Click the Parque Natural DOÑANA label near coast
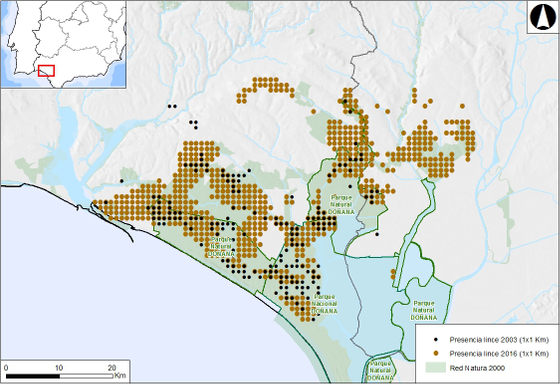 click(221, 247)
